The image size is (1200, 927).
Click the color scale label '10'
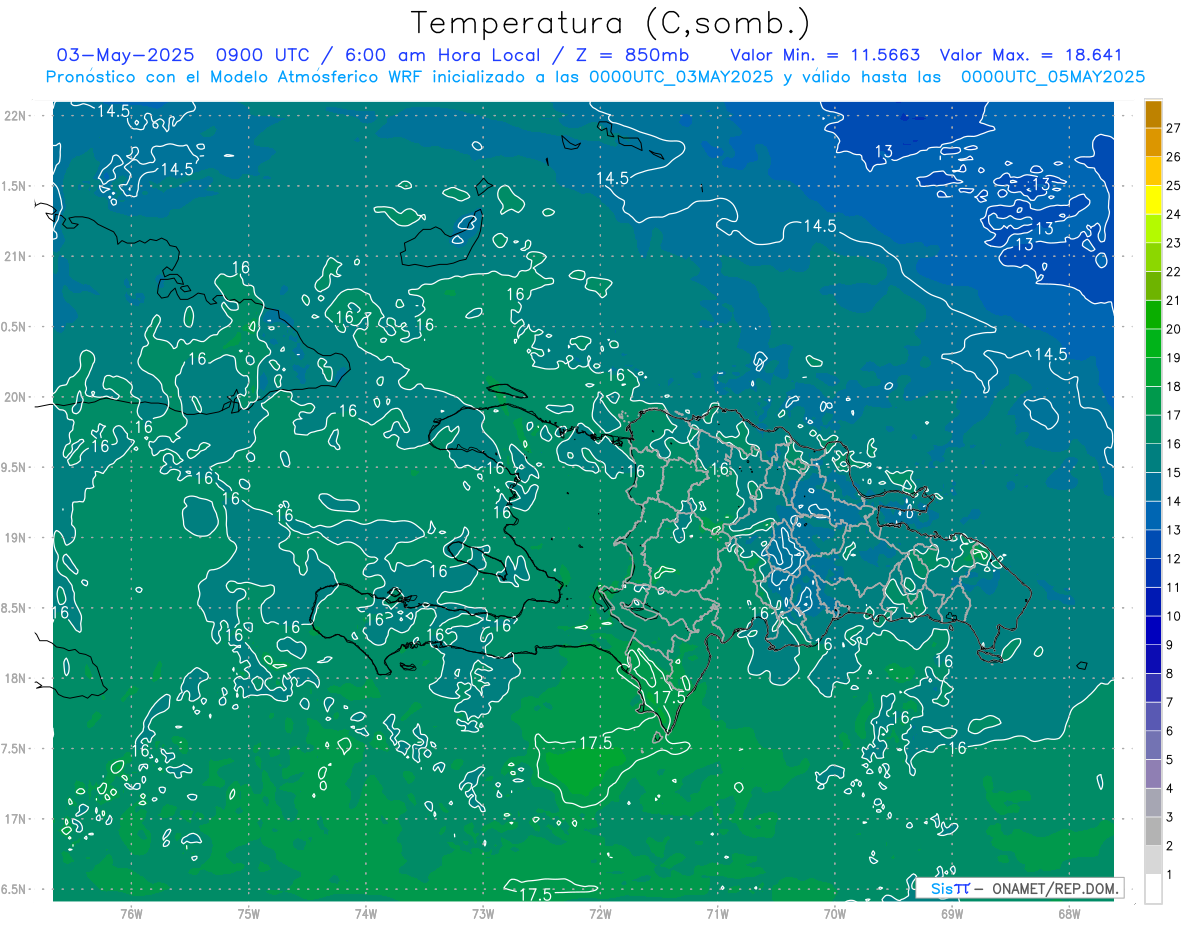coord(1173,617)
